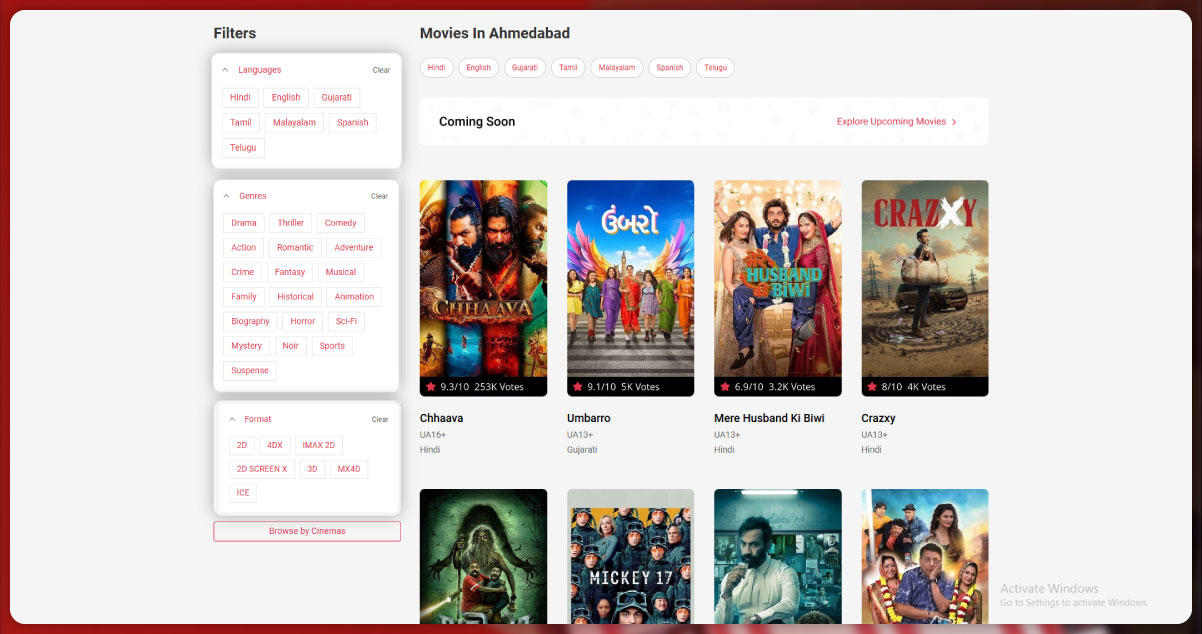Select Gujarati in Languages filter panel

[x=337, y=98]
